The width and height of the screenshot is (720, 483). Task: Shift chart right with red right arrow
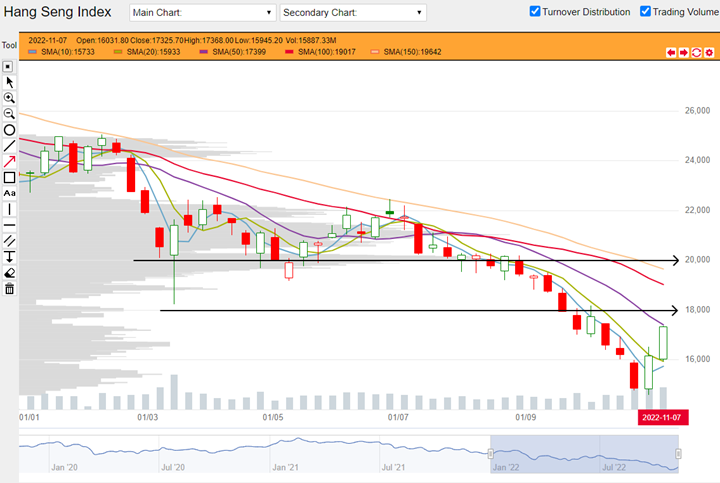[684, 52]
